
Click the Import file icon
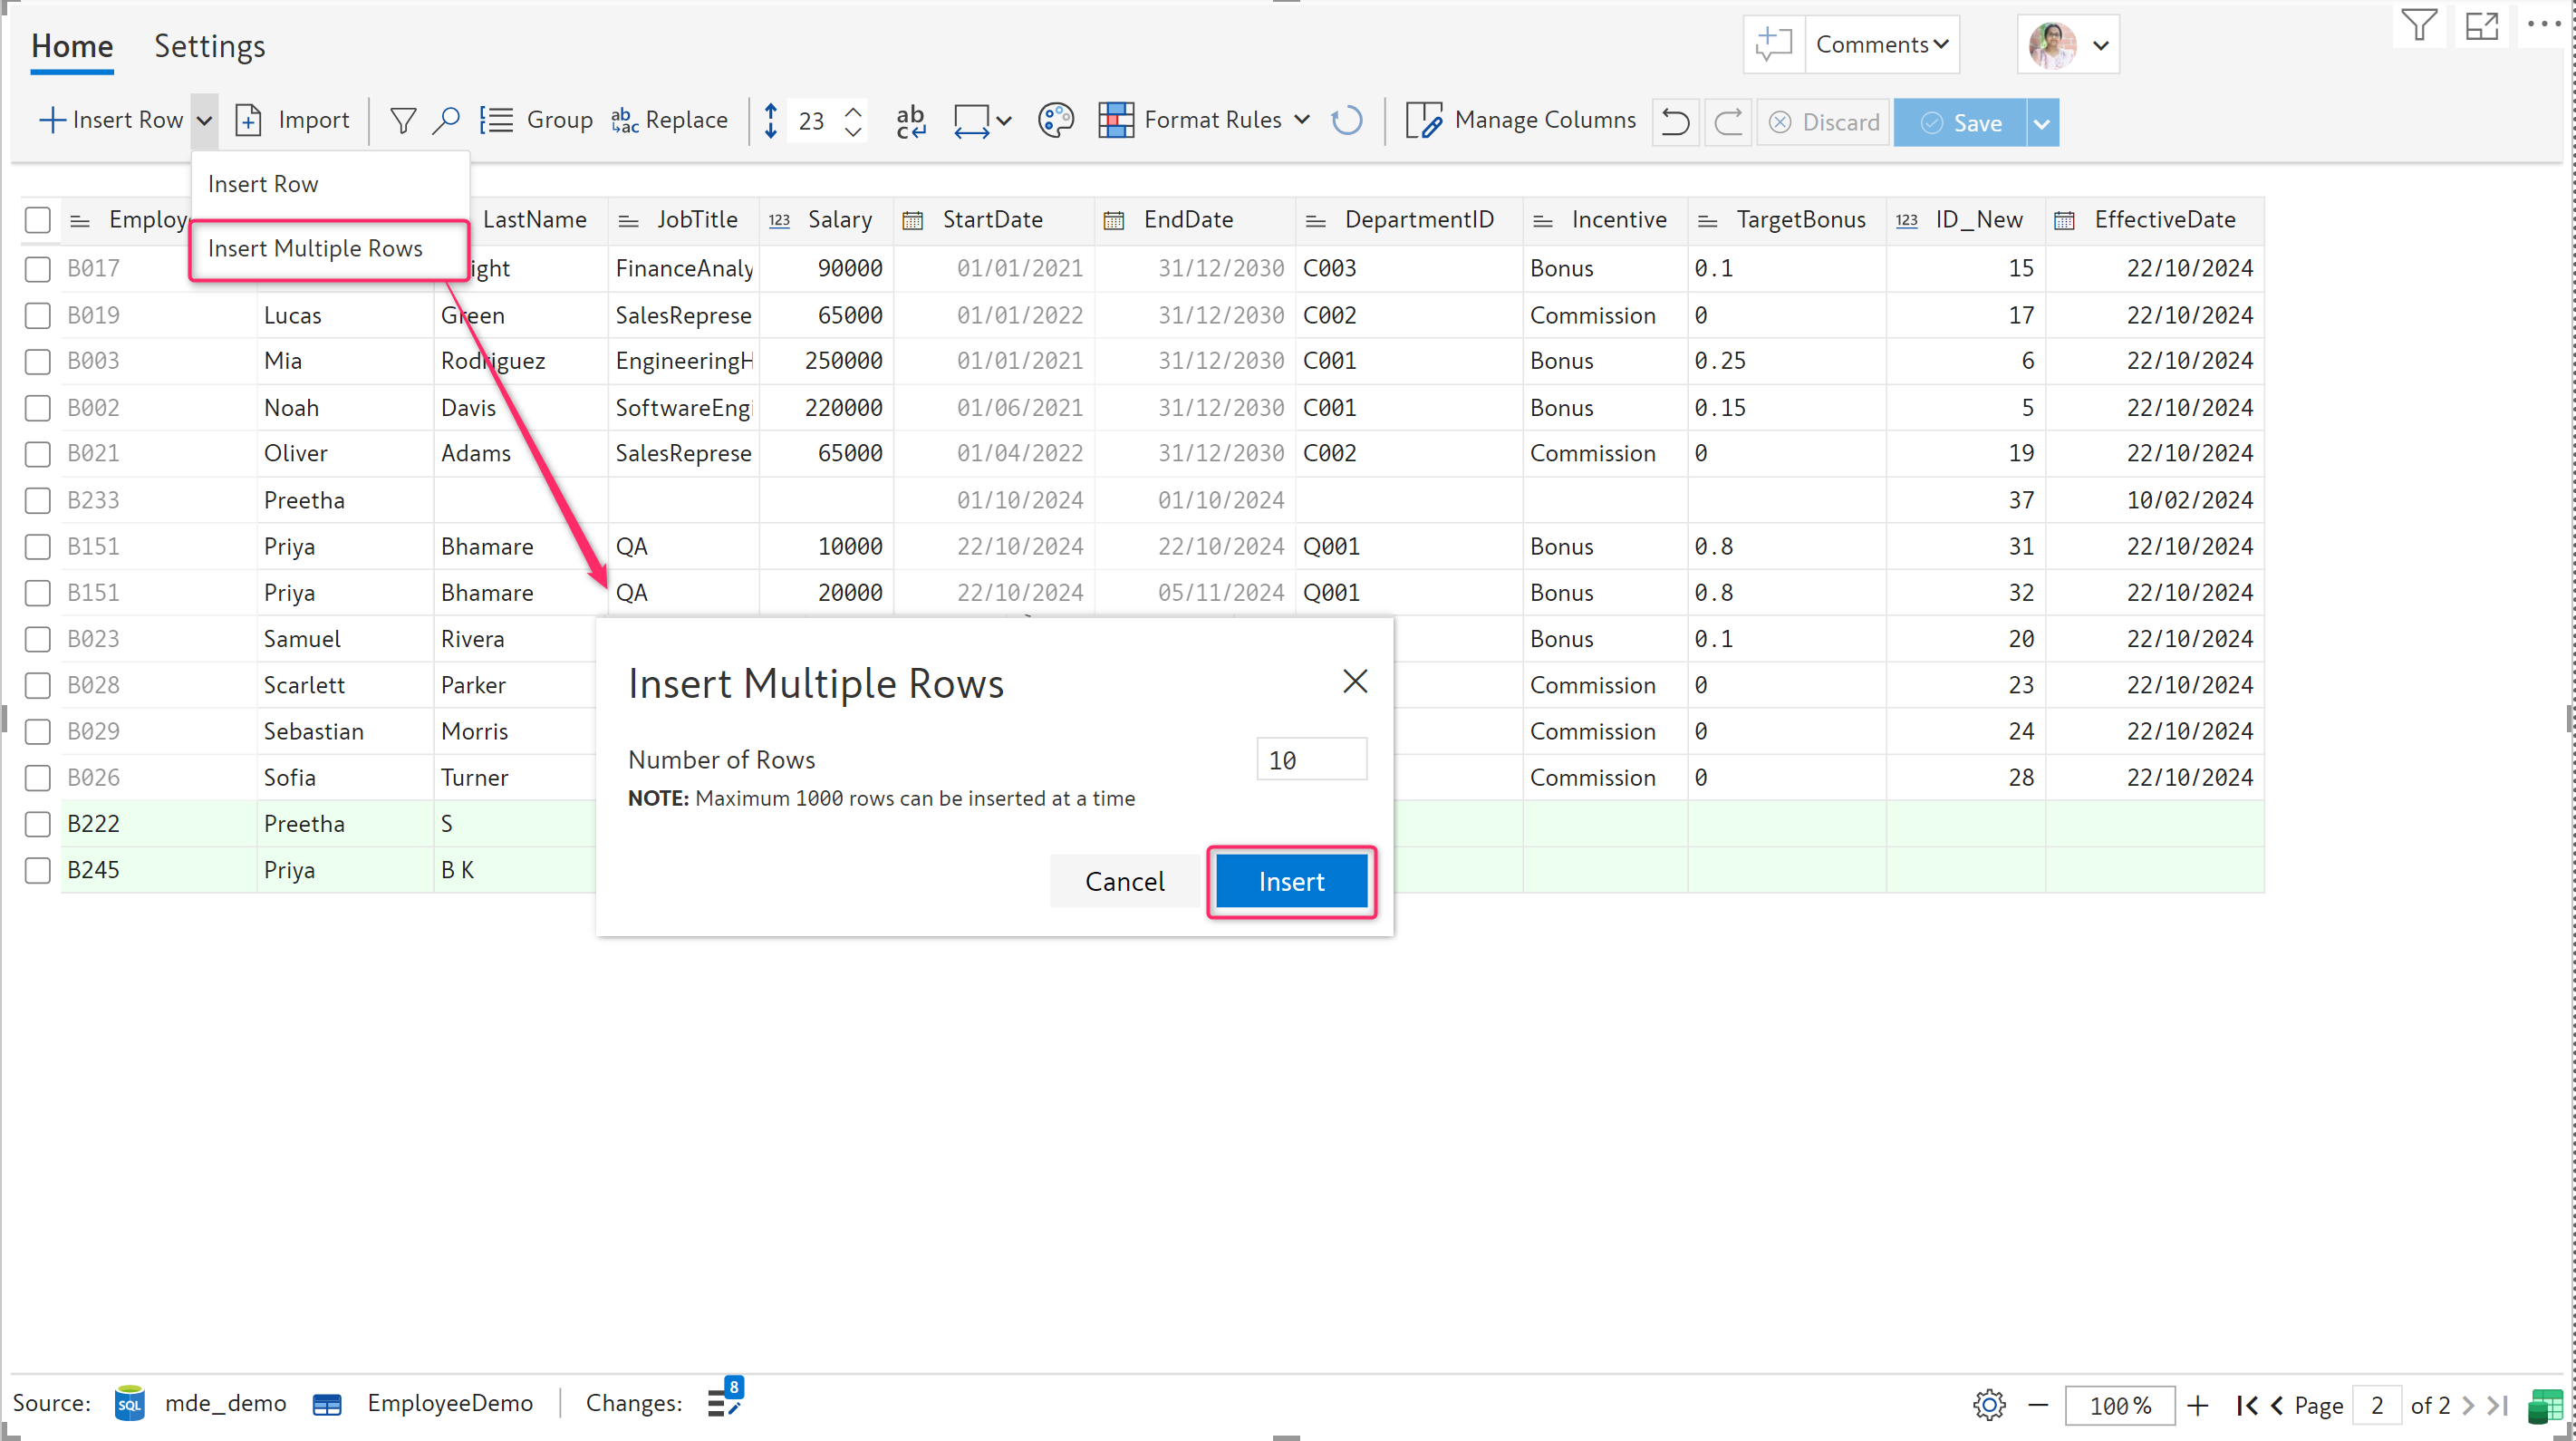[x=248, y=121]
